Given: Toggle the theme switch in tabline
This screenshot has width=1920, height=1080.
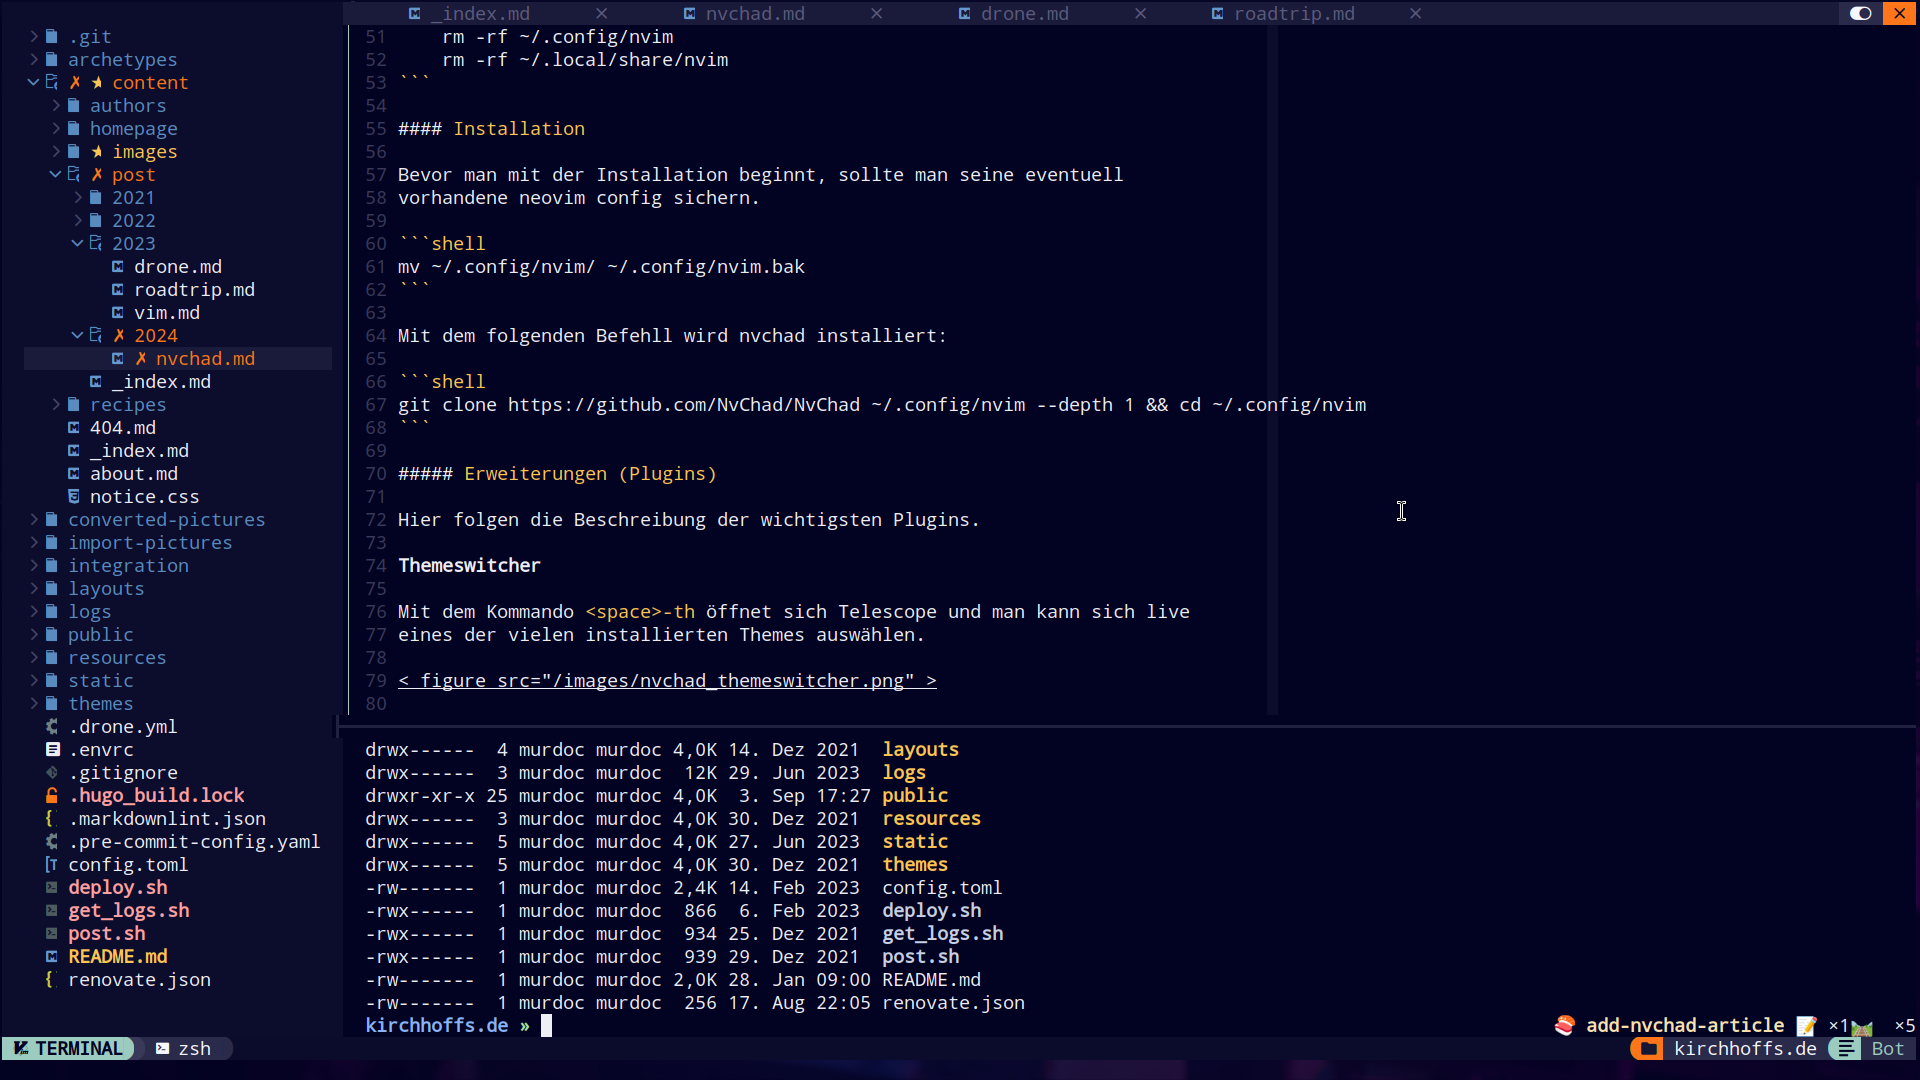Looking at the screenshot, I should [1860, 13].
